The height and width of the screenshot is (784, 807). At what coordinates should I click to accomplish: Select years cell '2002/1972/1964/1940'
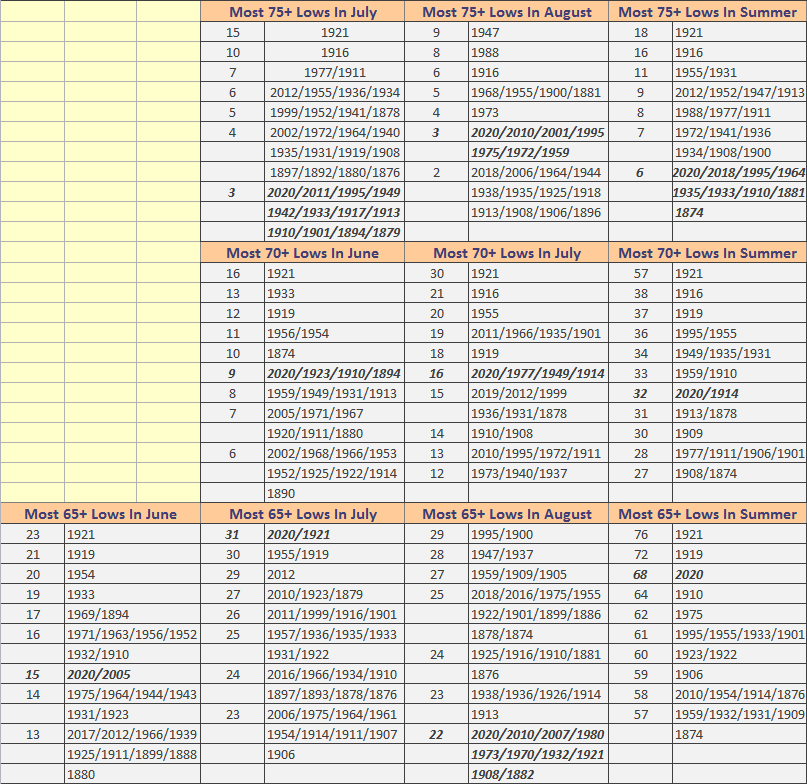click(335, 133)
